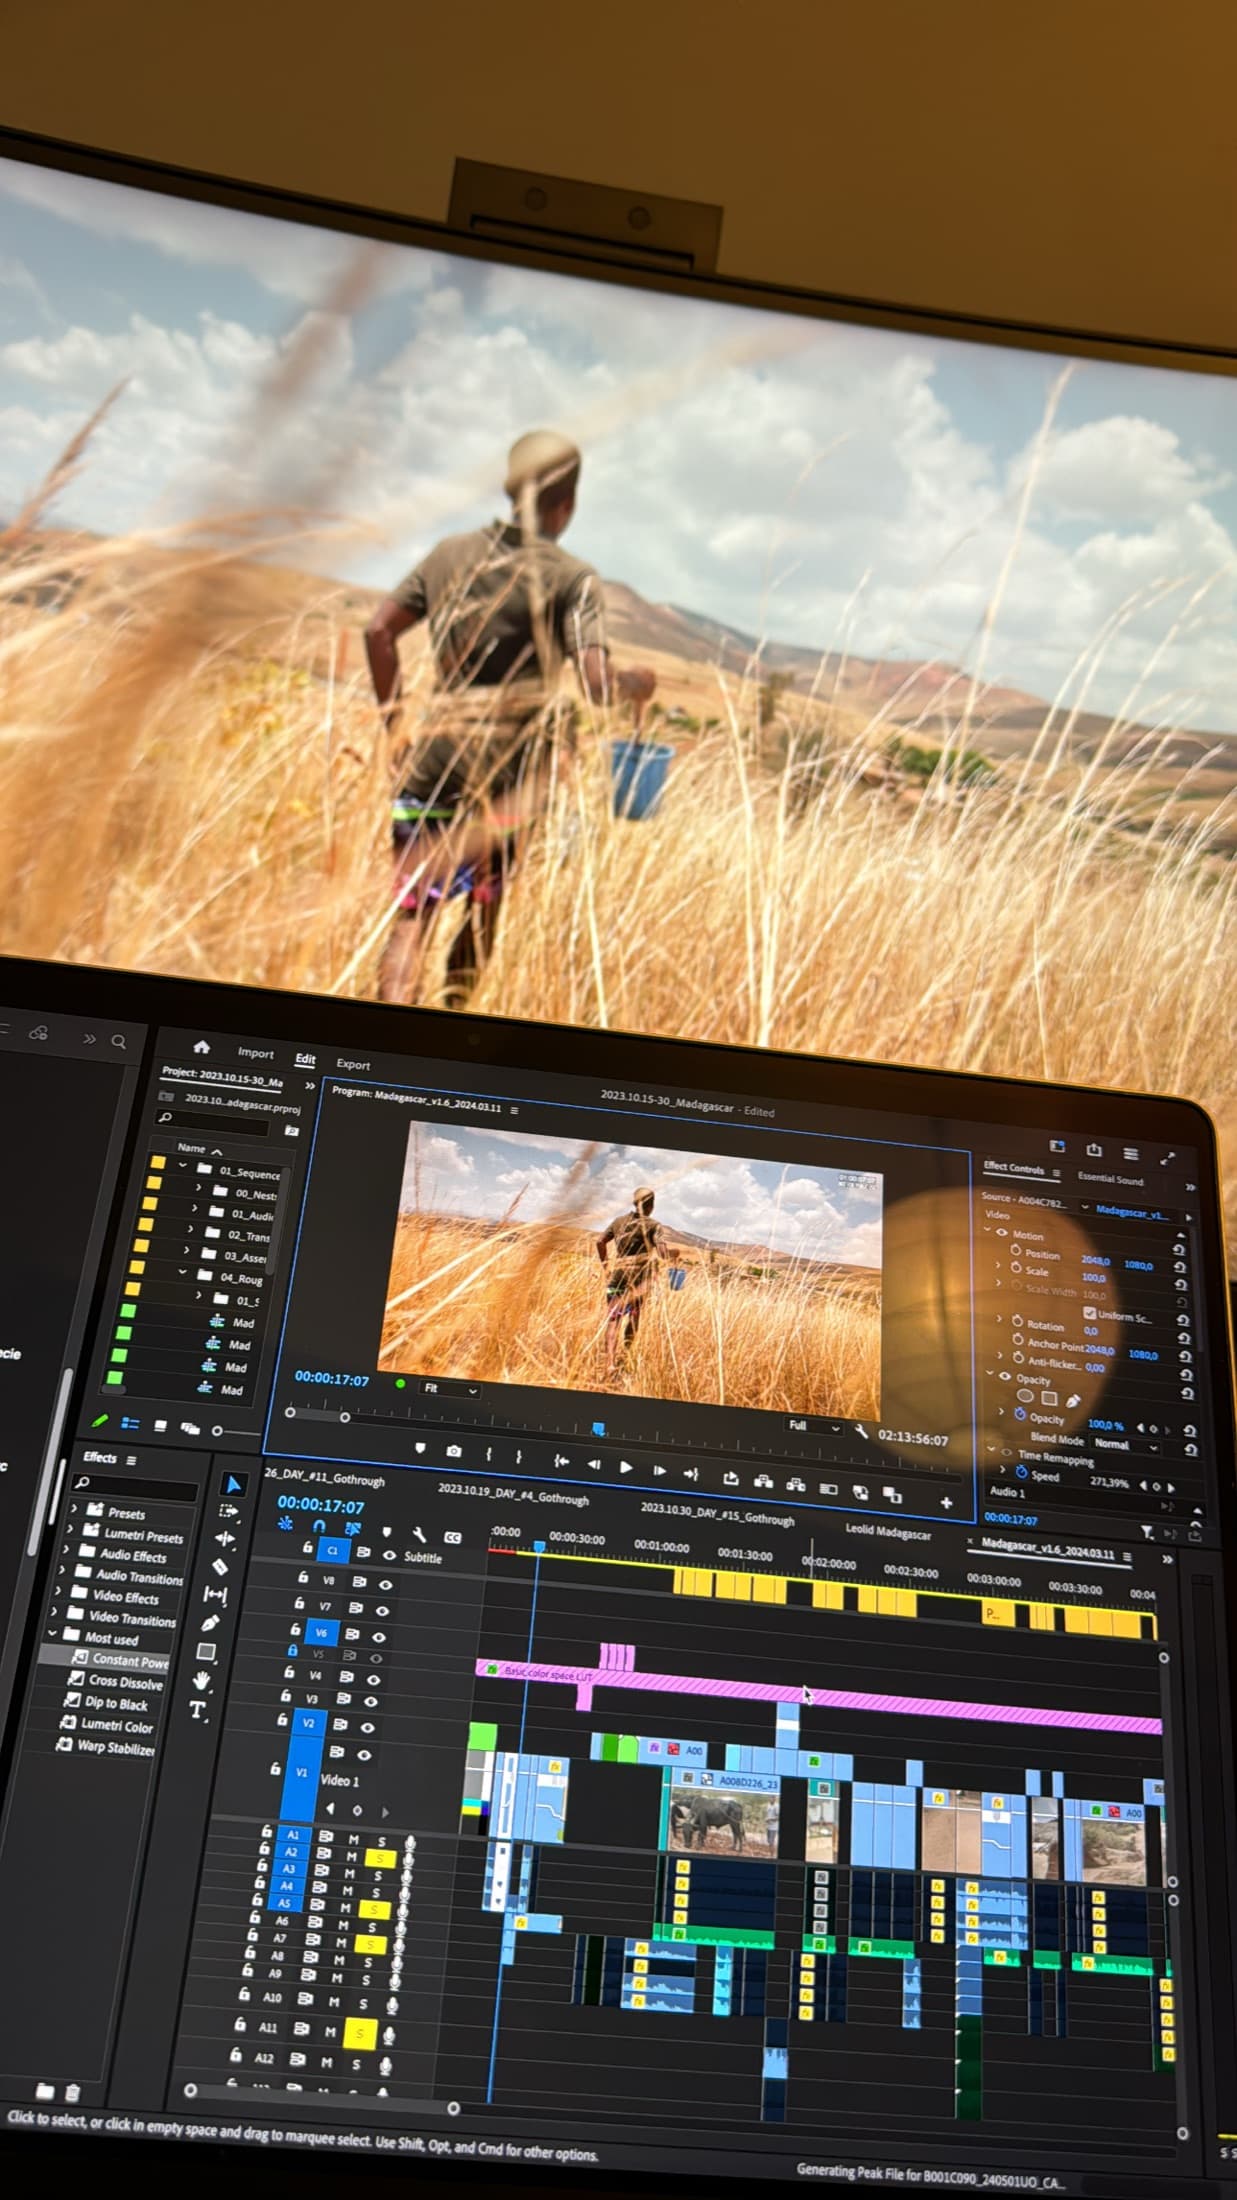Image resolution: width=1237 pixels, height=2200 pixels.
Task: Select the Rectangle tool
Action: (206, 1652)
